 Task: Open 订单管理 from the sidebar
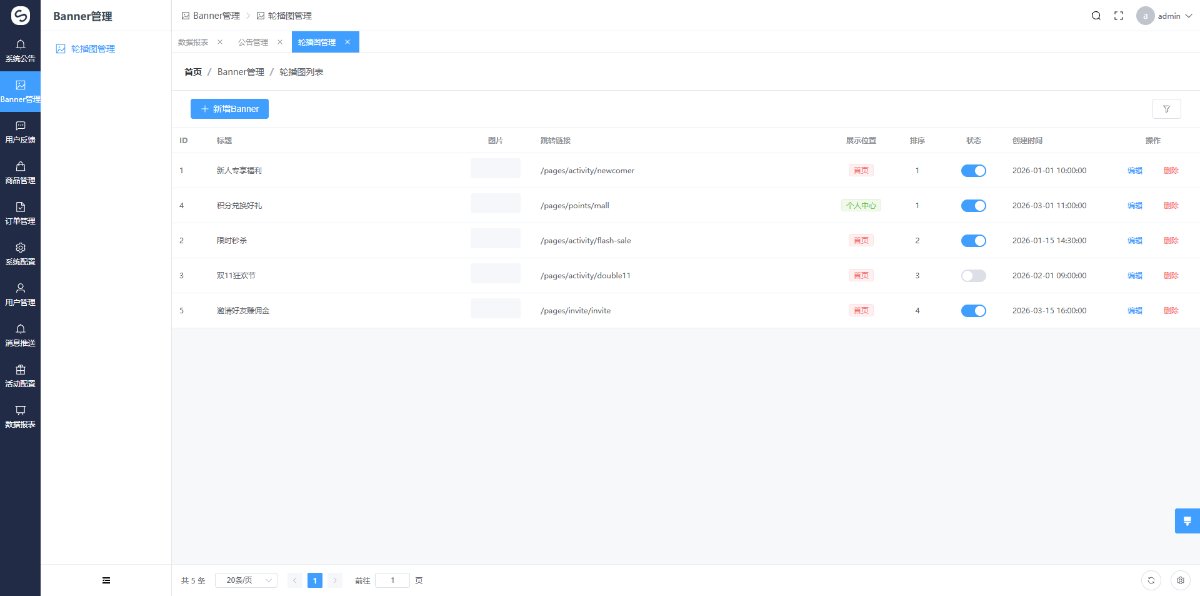point(20,213)
